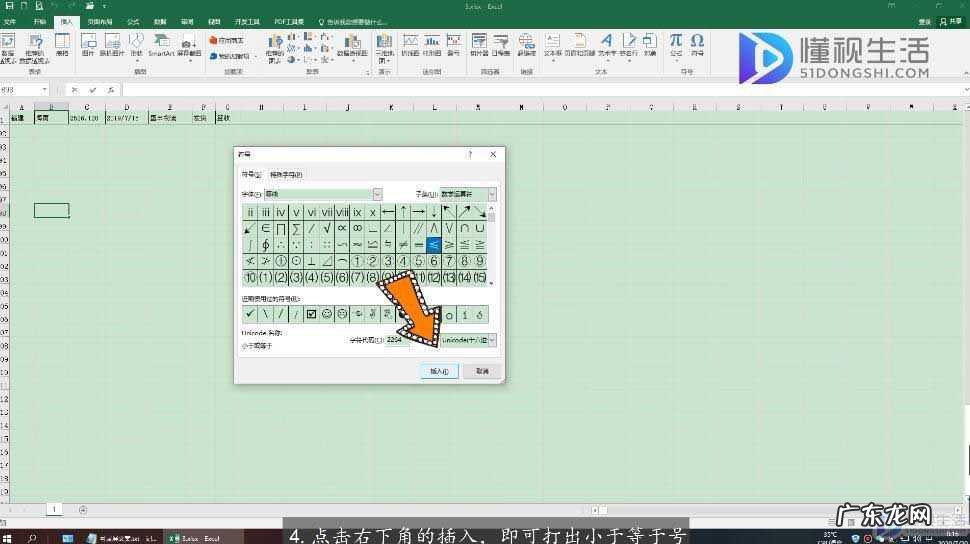Image resolution: width=970 pixels, height=544 pixels.
Task: Click the Equation (π) icon in ribbon
Action: tap(677, 43)
